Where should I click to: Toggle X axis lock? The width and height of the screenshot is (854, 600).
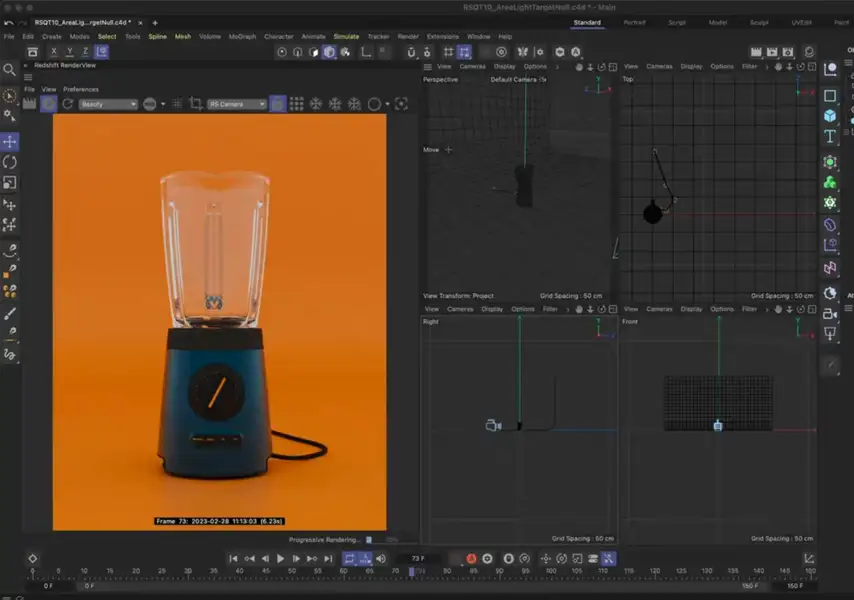53,52
